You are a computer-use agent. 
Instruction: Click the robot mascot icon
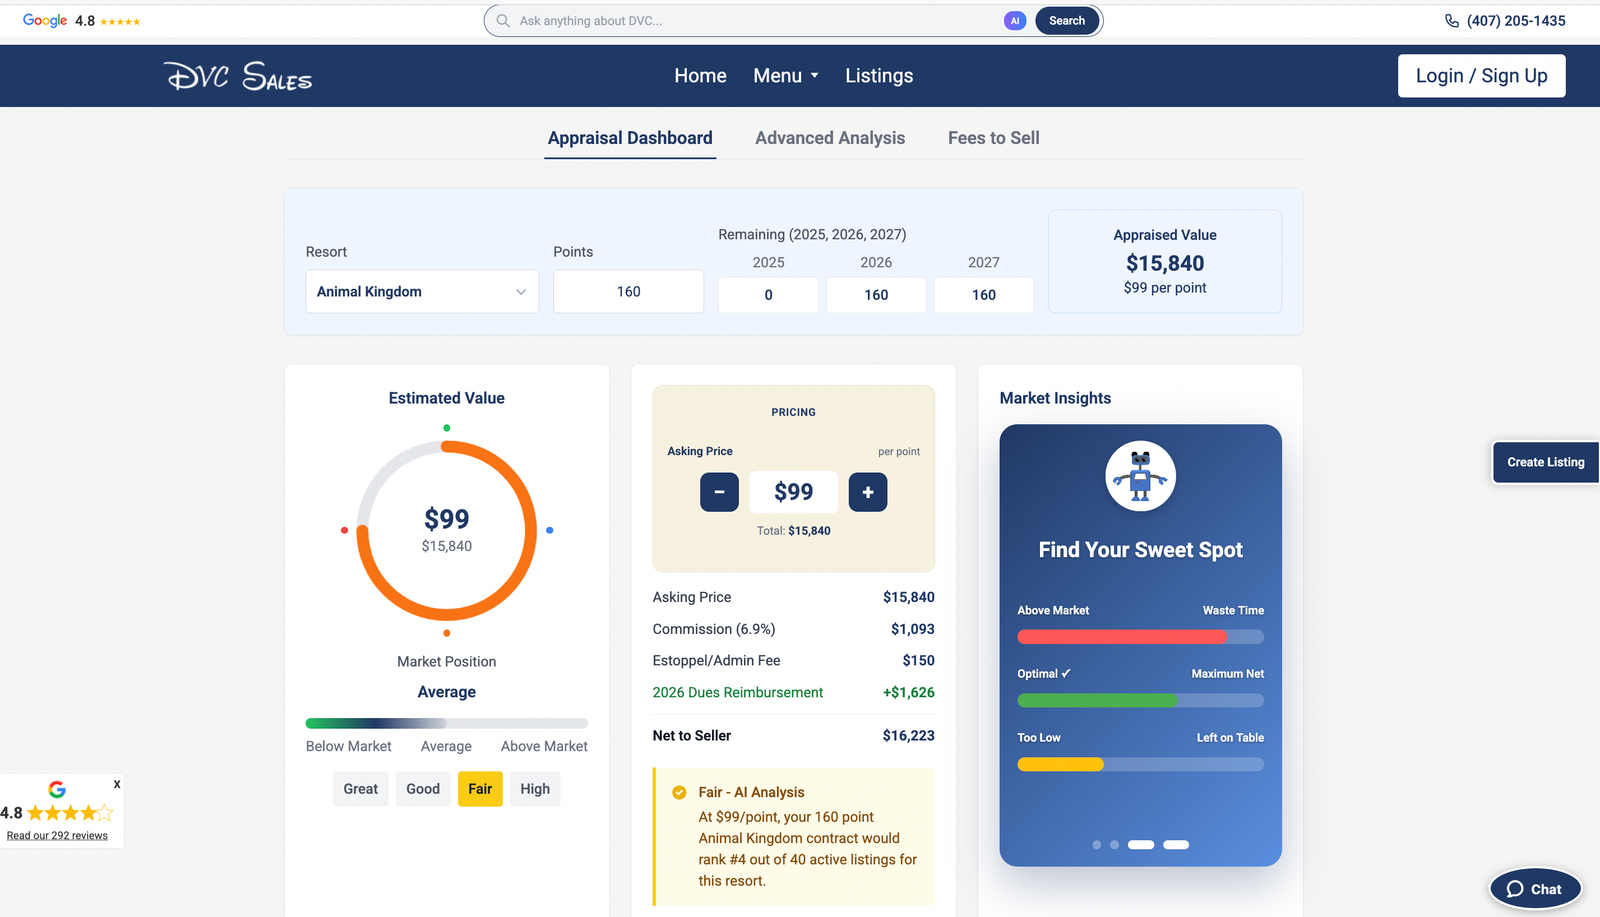point(1140,476)
